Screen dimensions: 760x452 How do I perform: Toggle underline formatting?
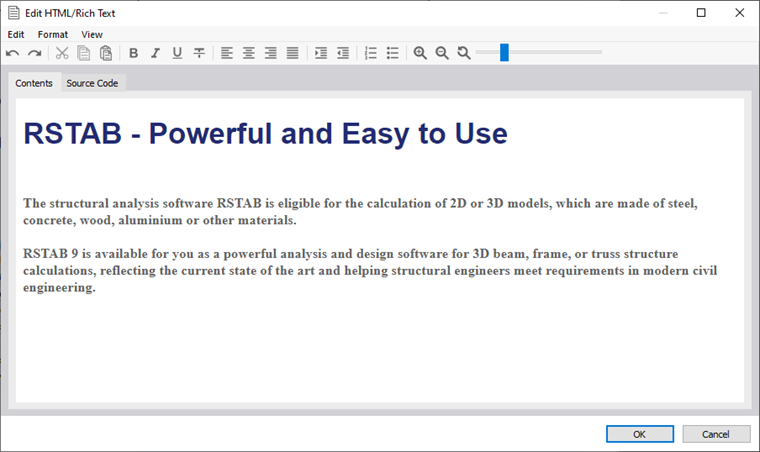coord(177,53)
